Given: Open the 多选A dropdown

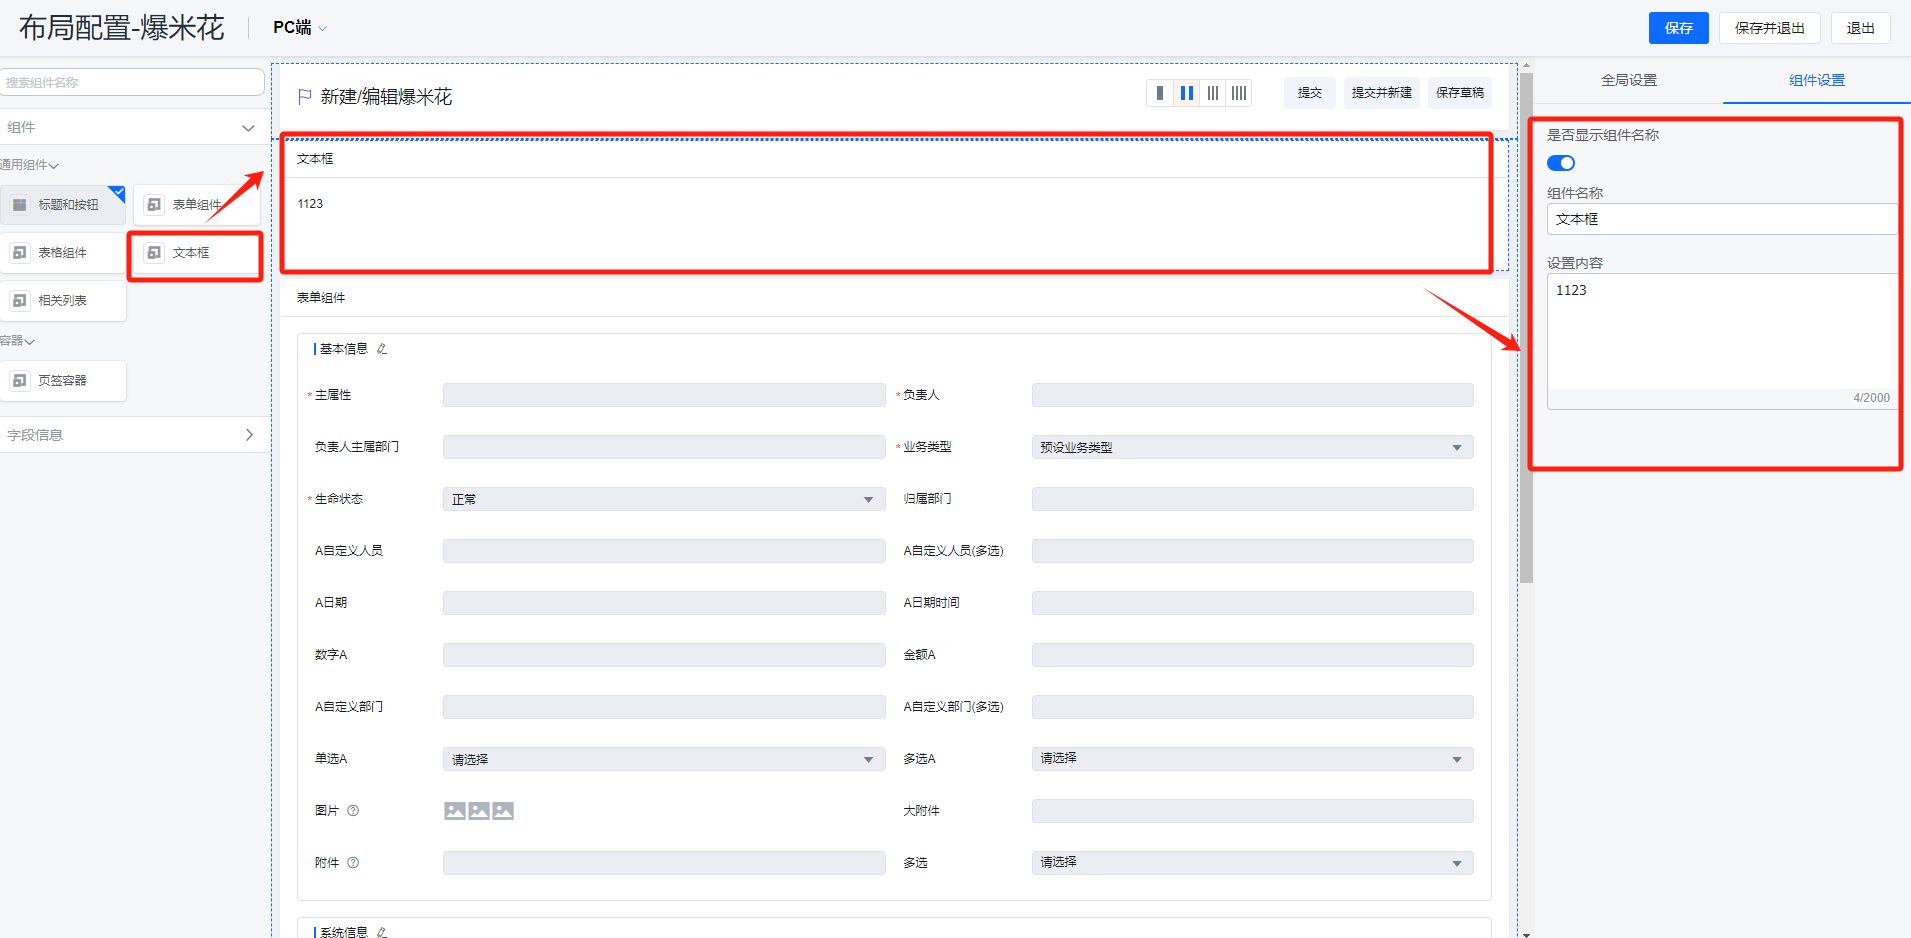Looking at the screenshot, I should coord(1252,759).
